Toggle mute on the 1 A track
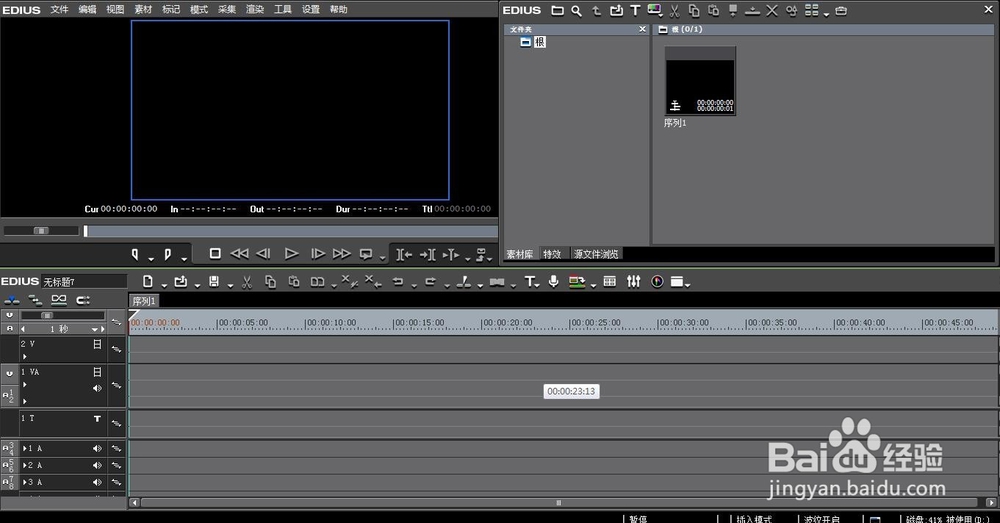Viewport: 1000px width, 523px height. coord(97,448)
